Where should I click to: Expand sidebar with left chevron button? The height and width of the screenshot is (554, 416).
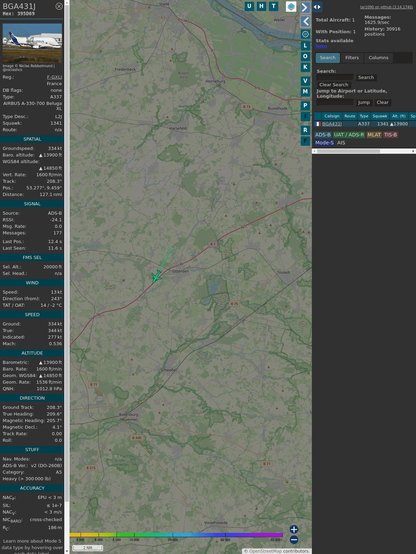[x=305, y=22]
